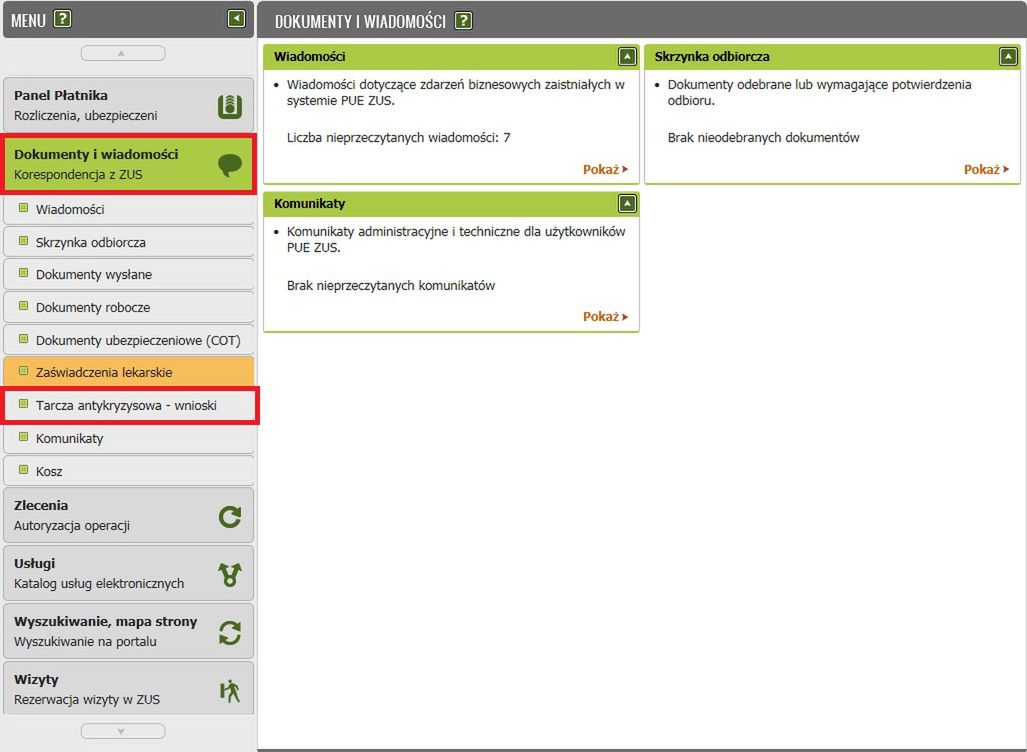Open Komunikaty submenu item
This screenshot has width=1027, height=752.
click(128, 438)
